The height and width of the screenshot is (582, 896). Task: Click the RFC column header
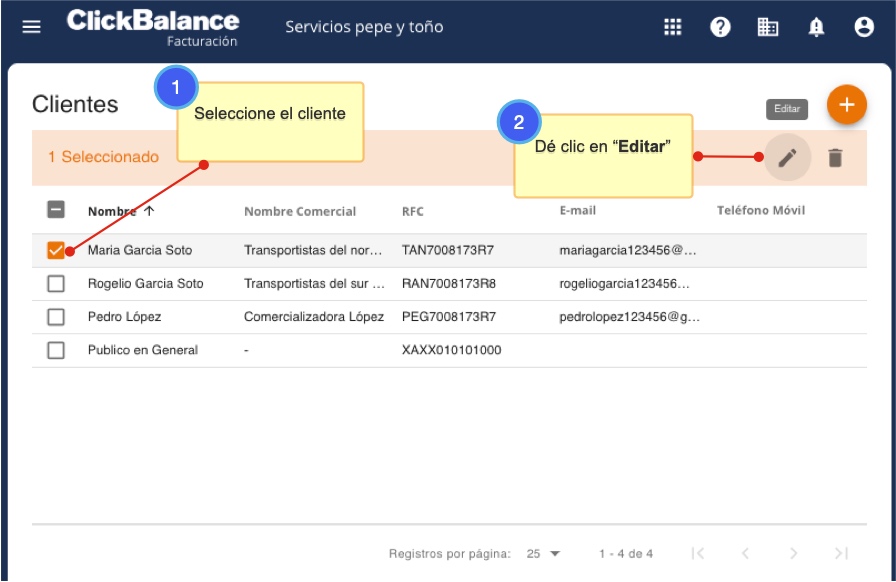413,211
